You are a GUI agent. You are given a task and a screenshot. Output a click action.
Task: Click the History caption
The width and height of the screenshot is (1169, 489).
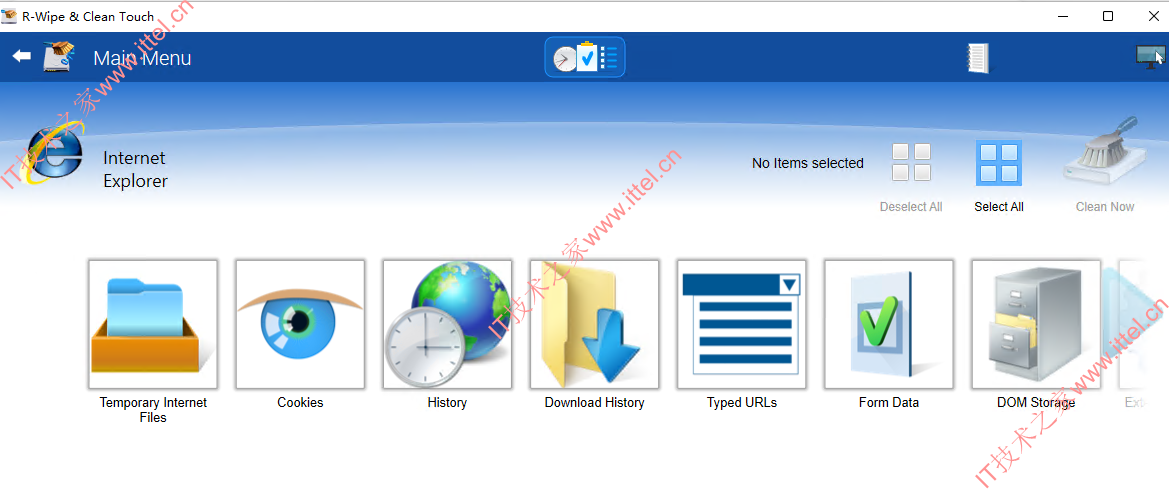point(447,403)
